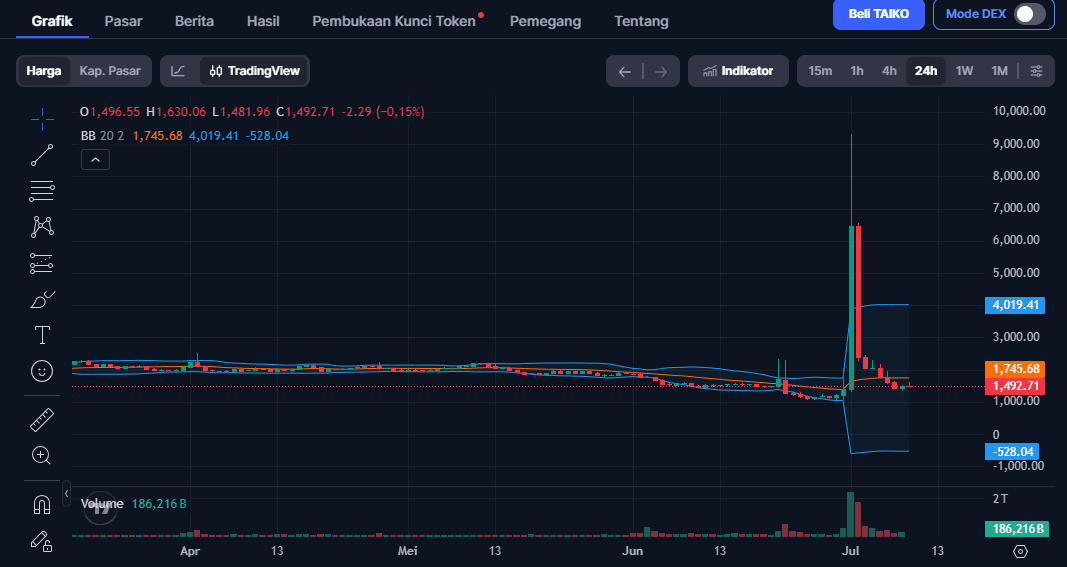Click the -528.04 lower band label
Screen dimensions: 1067x567
(x=1013, y=451)
